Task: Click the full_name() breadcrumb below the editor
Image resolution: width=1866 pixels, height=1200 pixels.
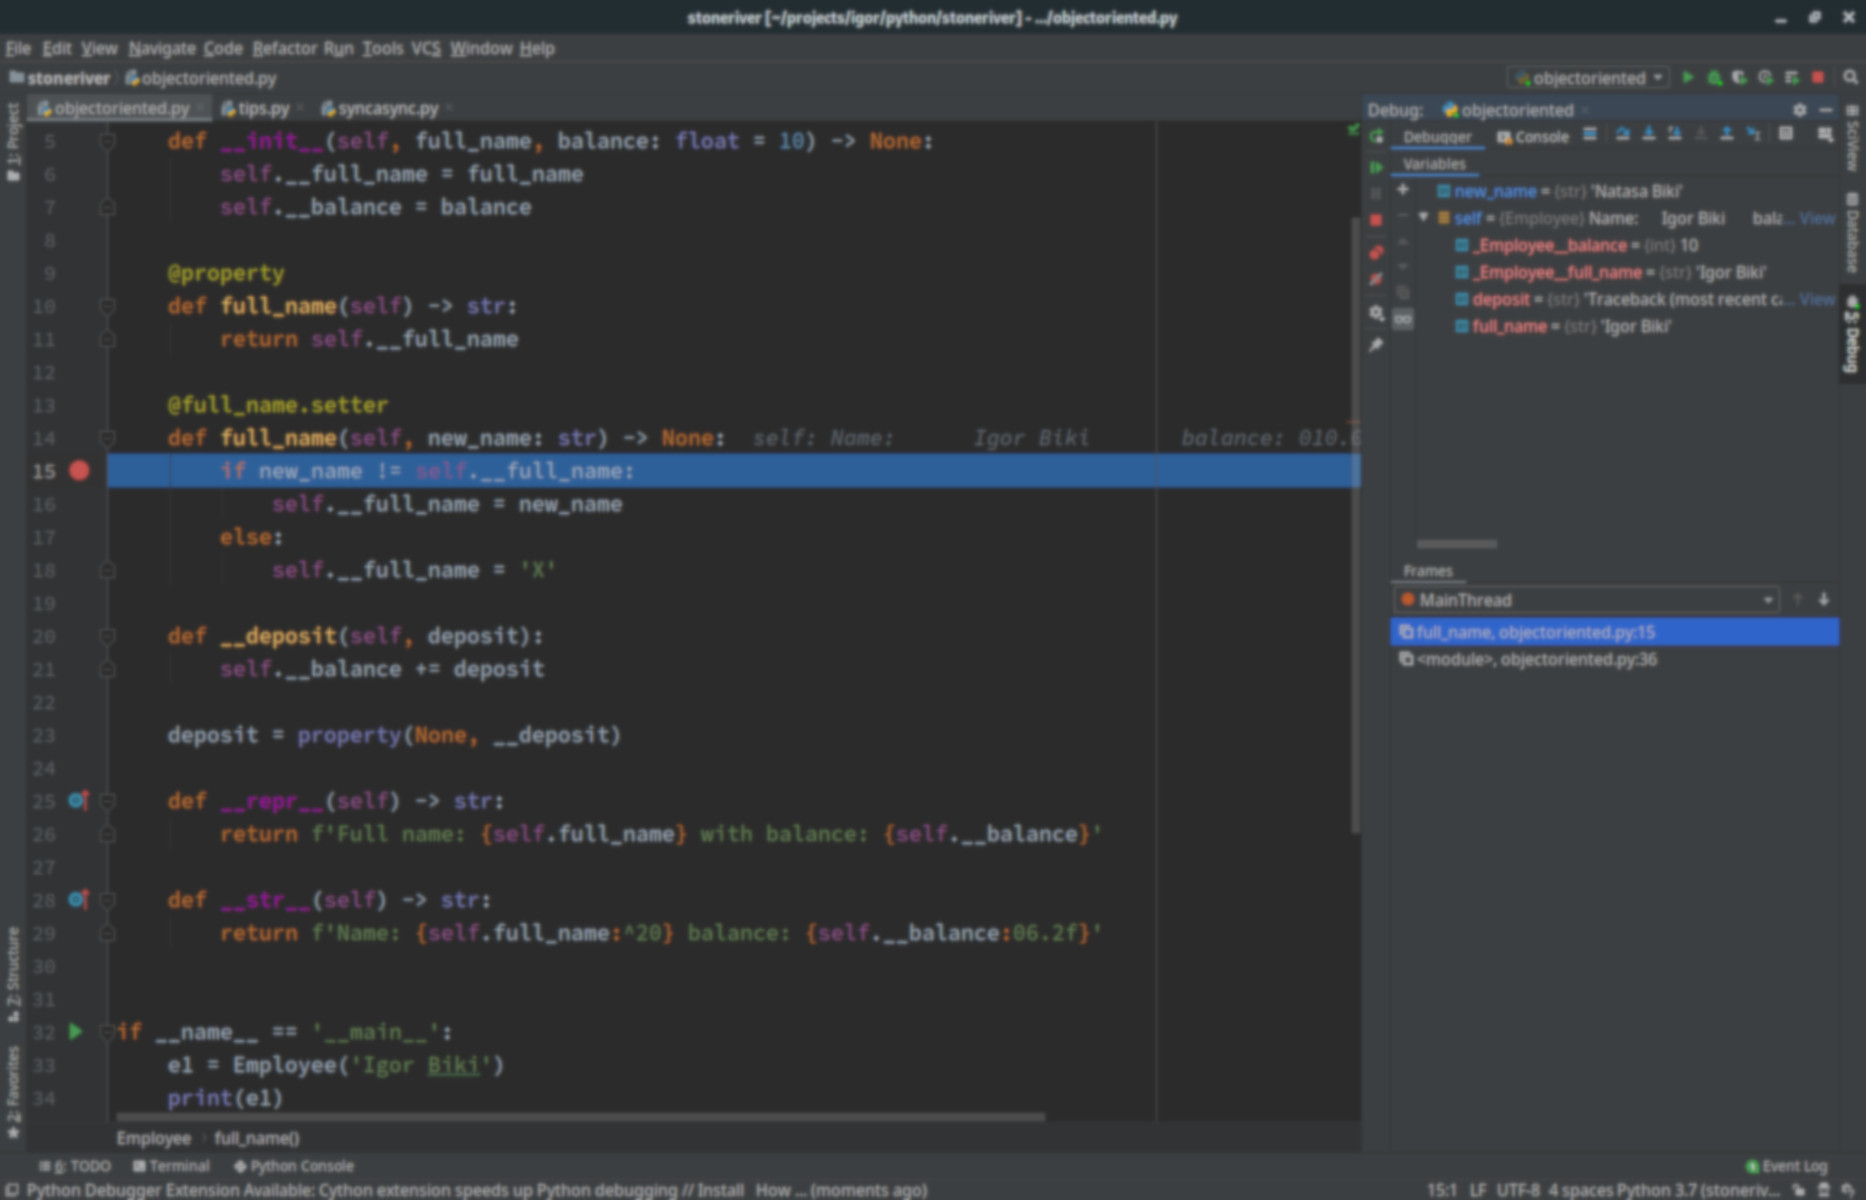Action: coord(257,1137)
